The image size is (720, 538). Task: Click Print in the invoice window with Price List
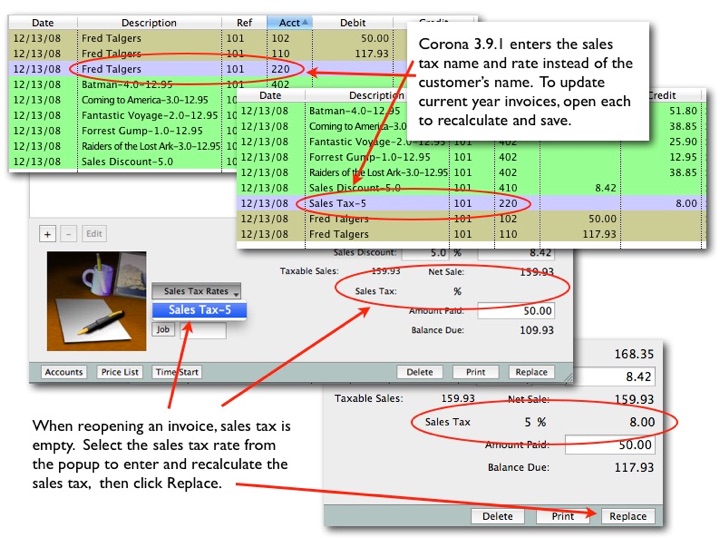pyautogui.click(x=476, y=372)
